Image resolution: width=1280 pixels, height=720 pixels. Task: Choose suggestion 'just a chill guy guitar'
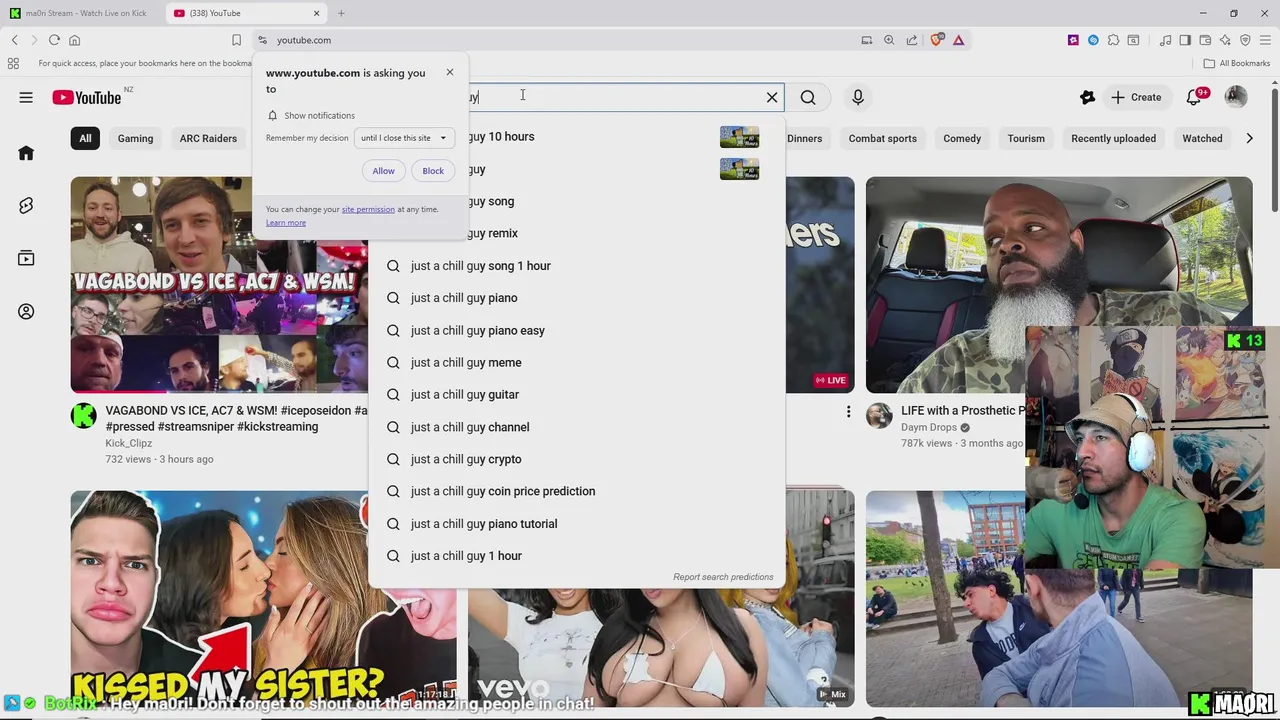tap(577, 394)
